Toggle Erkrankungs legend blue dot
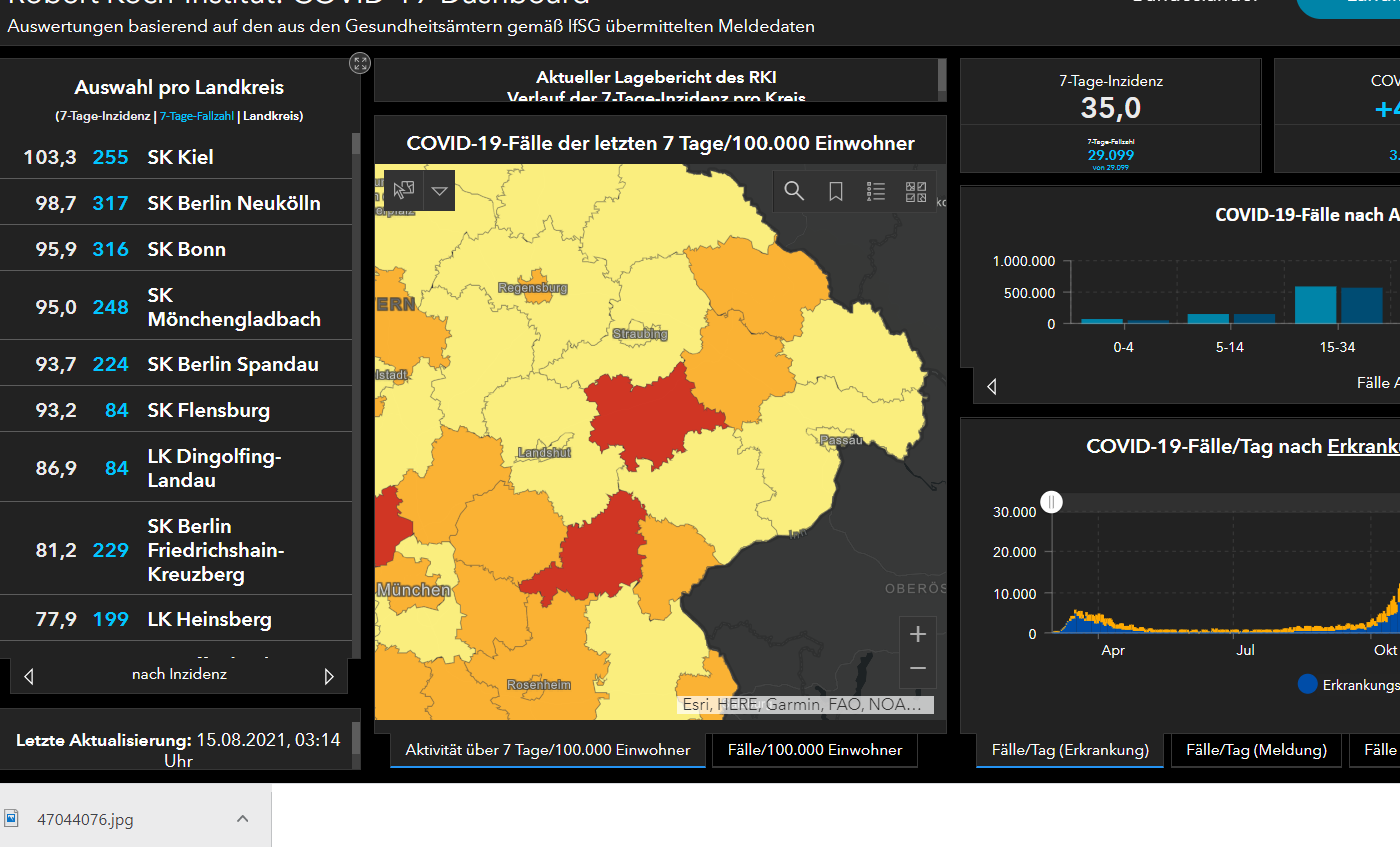 1307,685
